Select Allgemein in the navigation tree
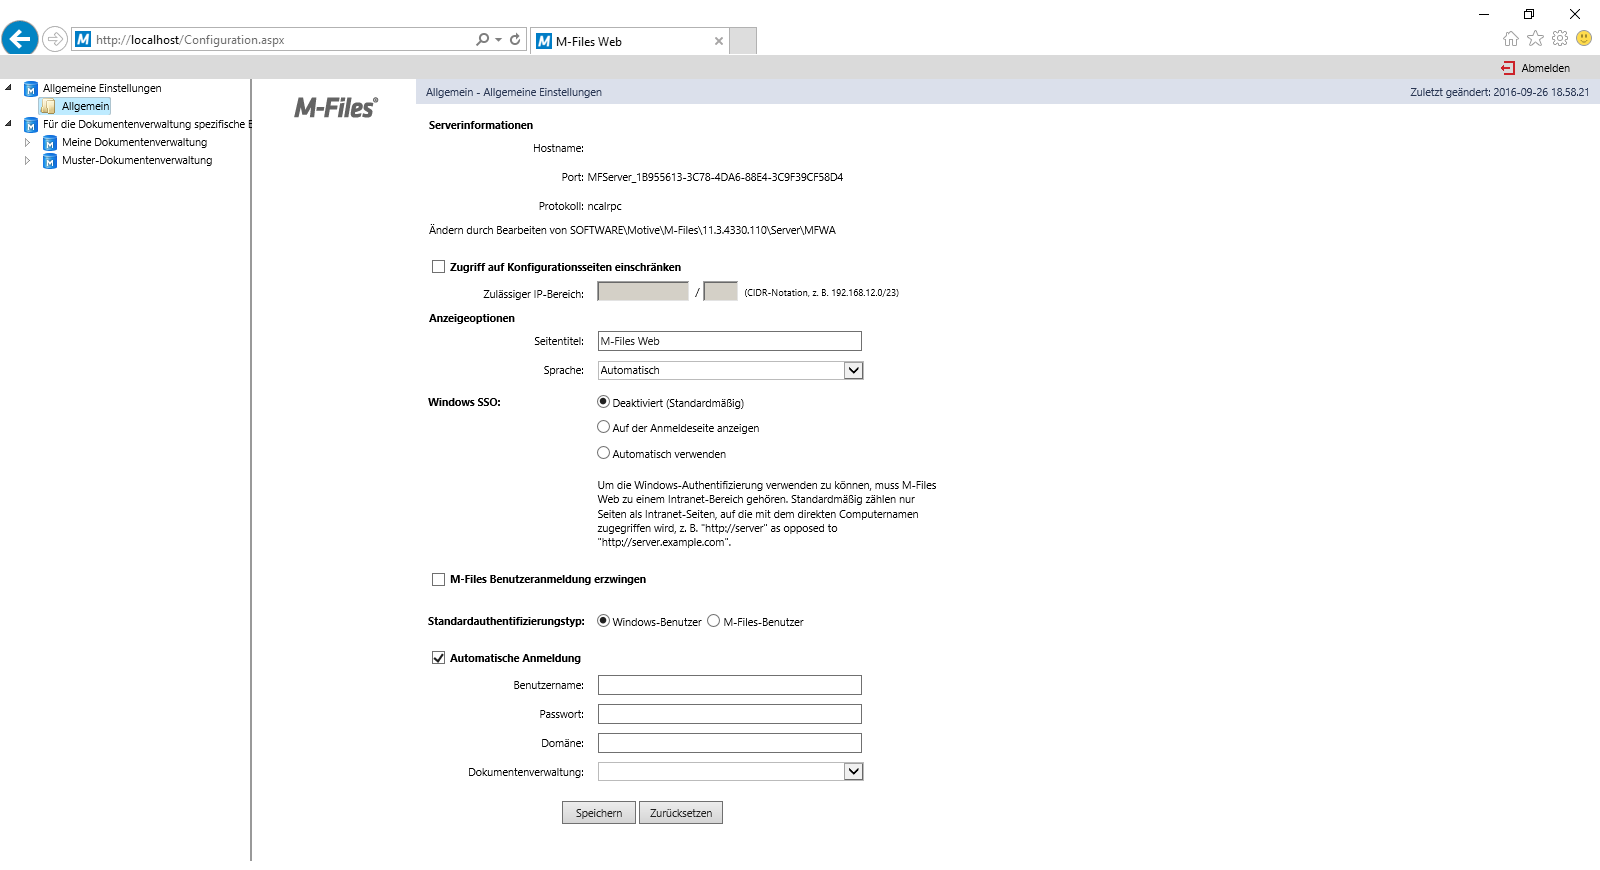This screenshot has width=1600, height=870. click(85, 106)
